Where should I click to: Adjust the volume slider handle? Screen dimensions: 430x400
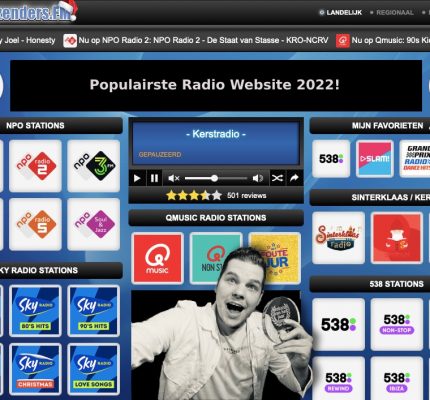[215, 178]
